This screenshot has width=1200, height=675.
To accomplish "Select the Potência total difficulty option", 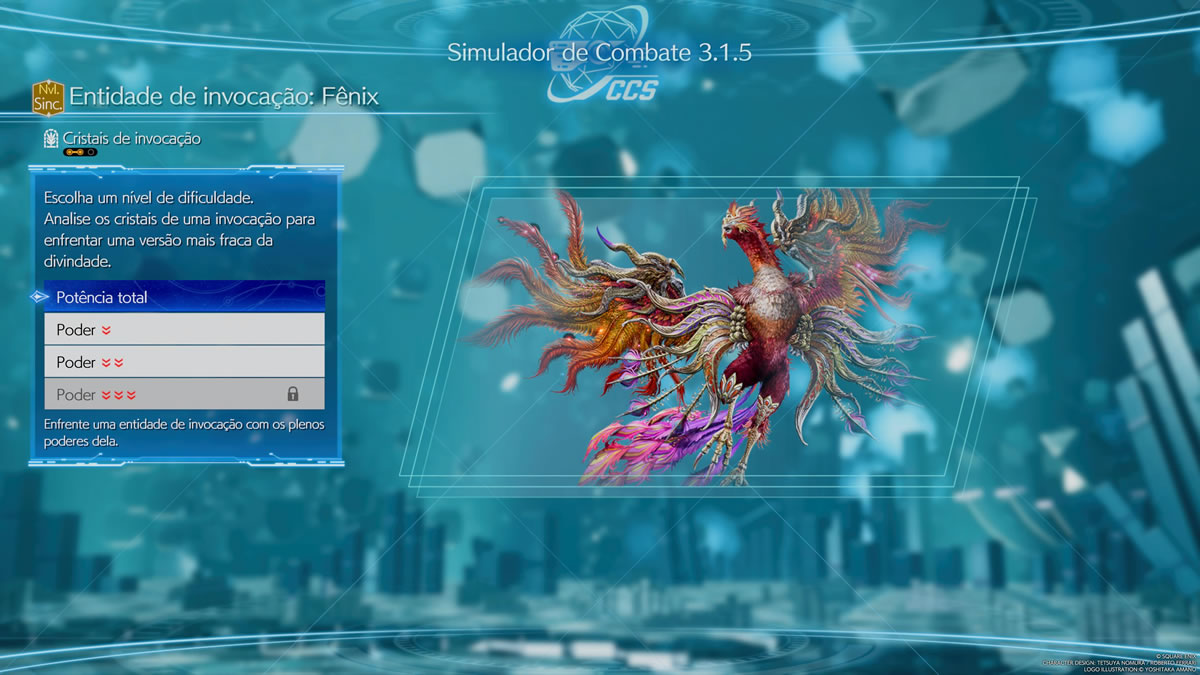I will pos(185,297).
